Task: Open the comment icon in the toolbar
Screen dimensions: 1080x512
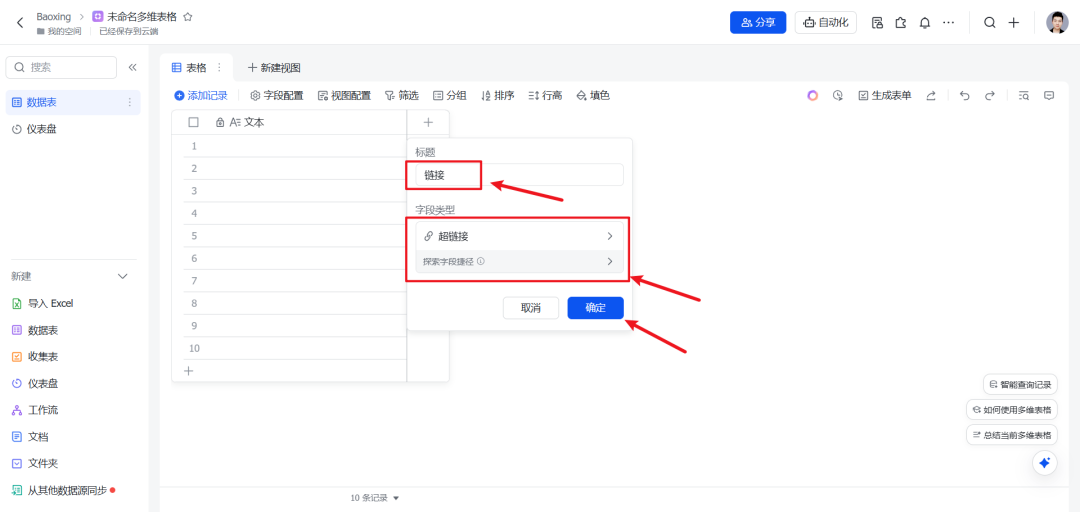Action: pos(1049,96)
